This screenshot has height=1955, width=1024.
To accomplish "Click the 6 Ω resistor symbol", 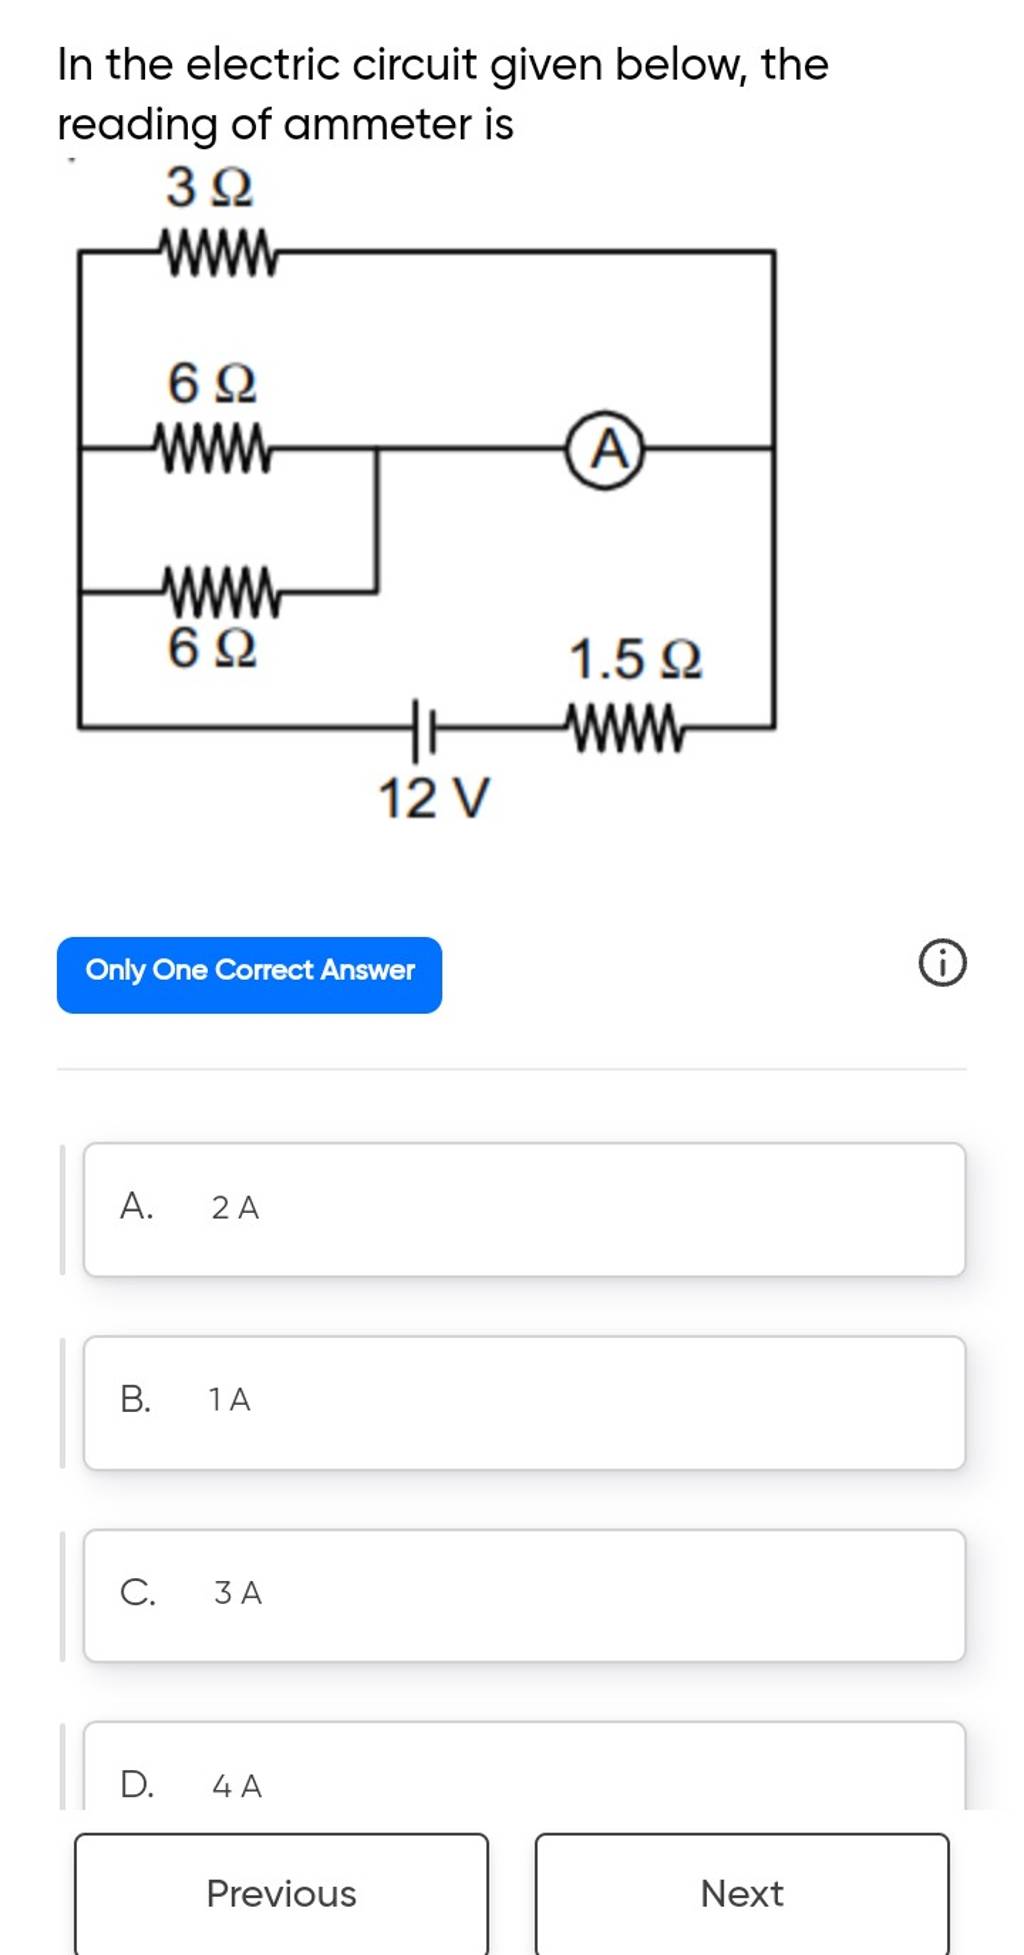I will 213,447.
